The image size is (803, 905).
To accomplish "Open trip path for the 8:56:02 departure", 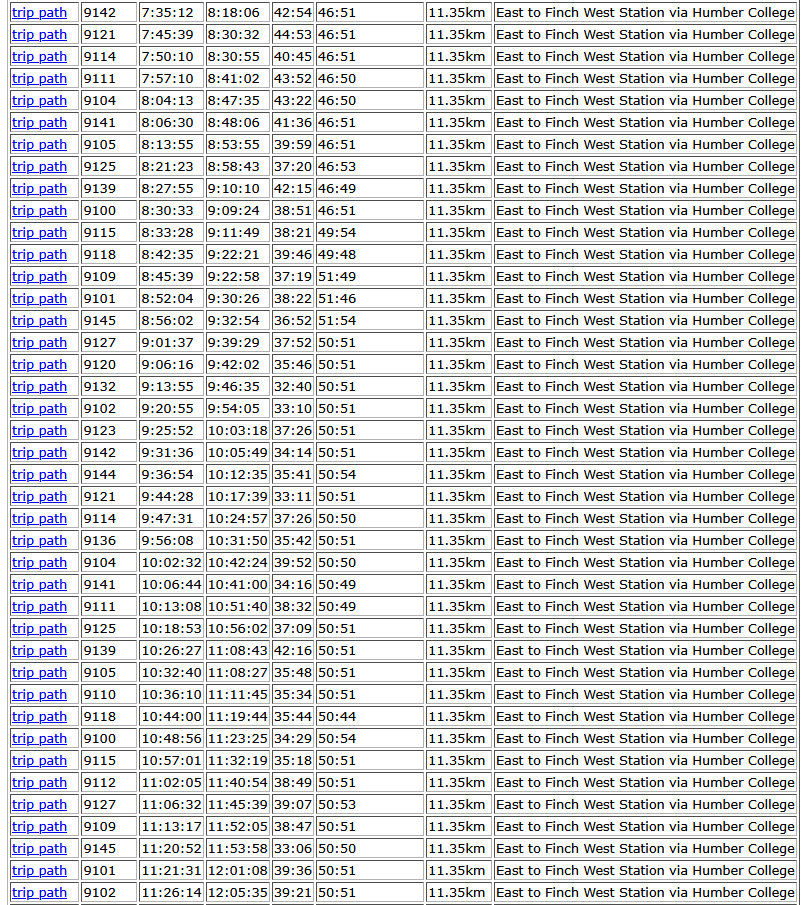I will [x=39, y=321].
